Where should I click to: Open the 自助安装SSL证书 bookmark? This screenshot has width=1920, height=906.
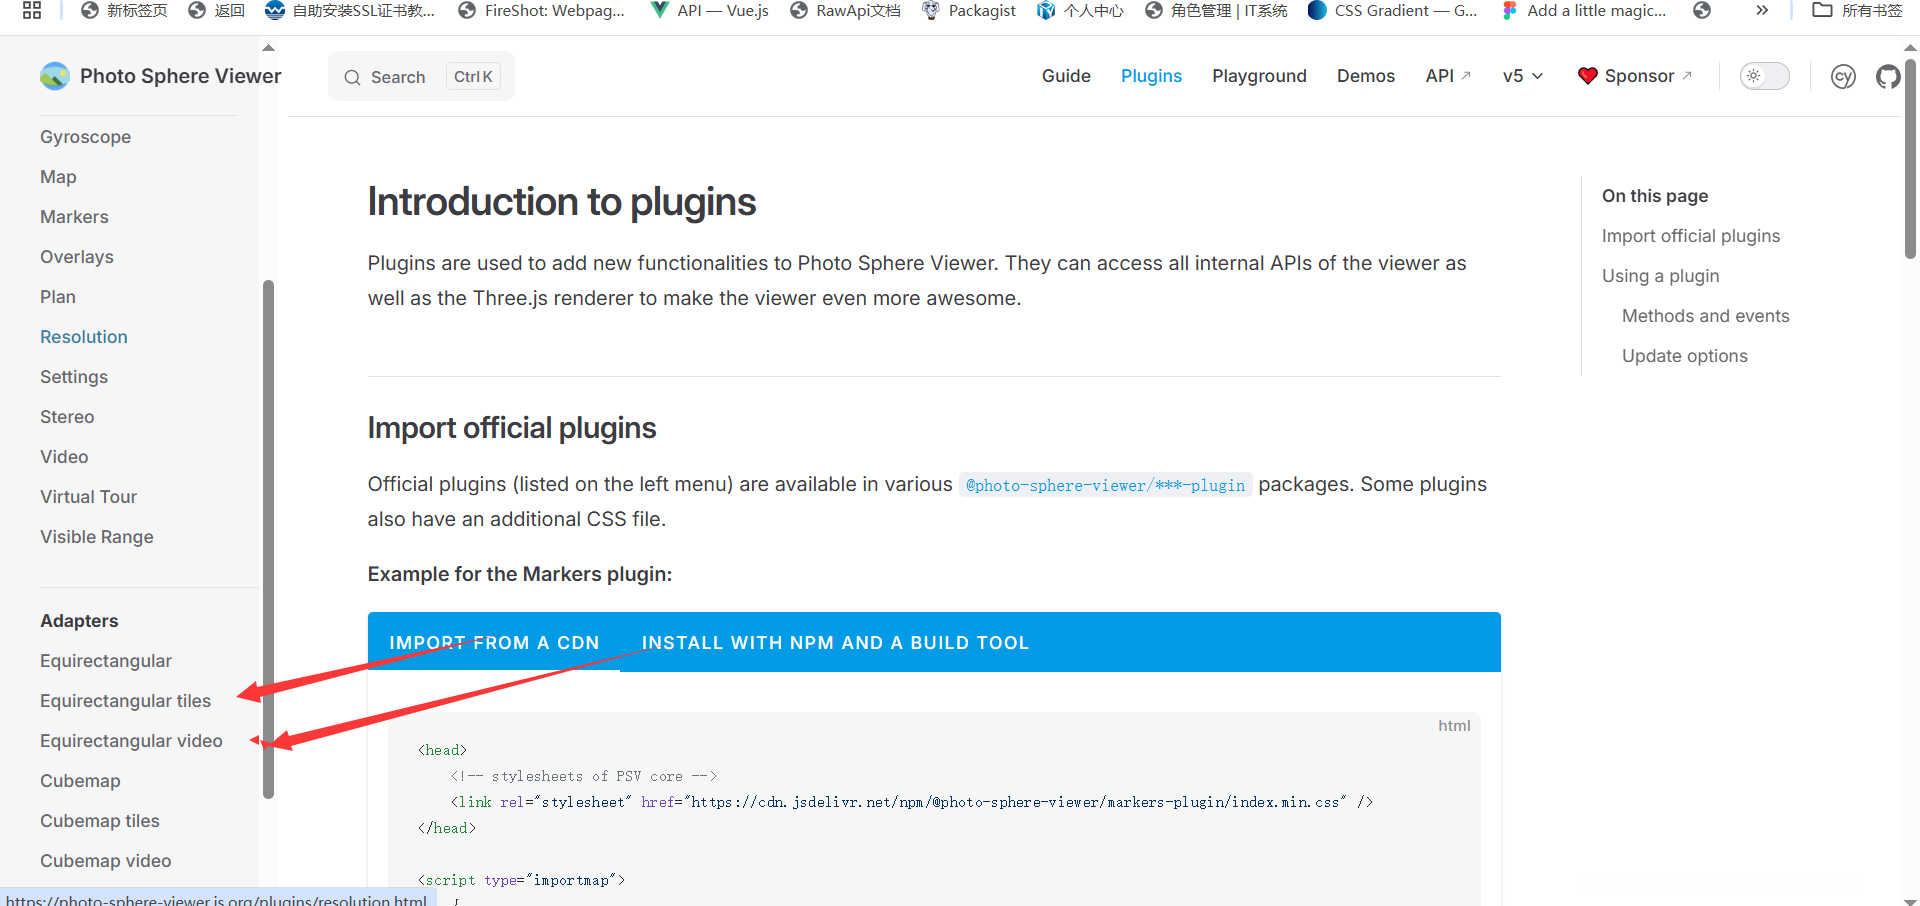350,10
